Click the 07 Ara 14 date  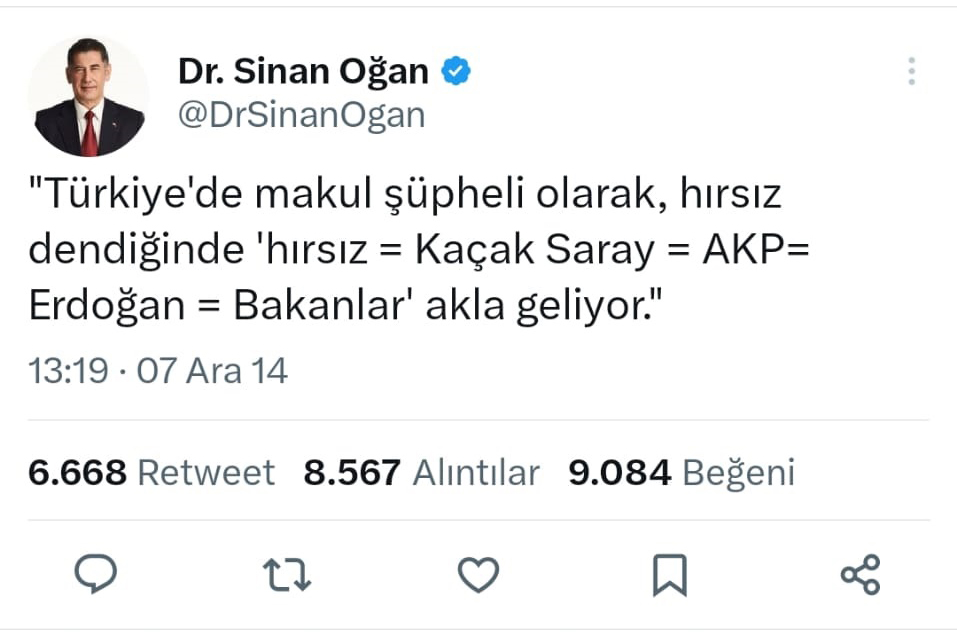(212, 372)
